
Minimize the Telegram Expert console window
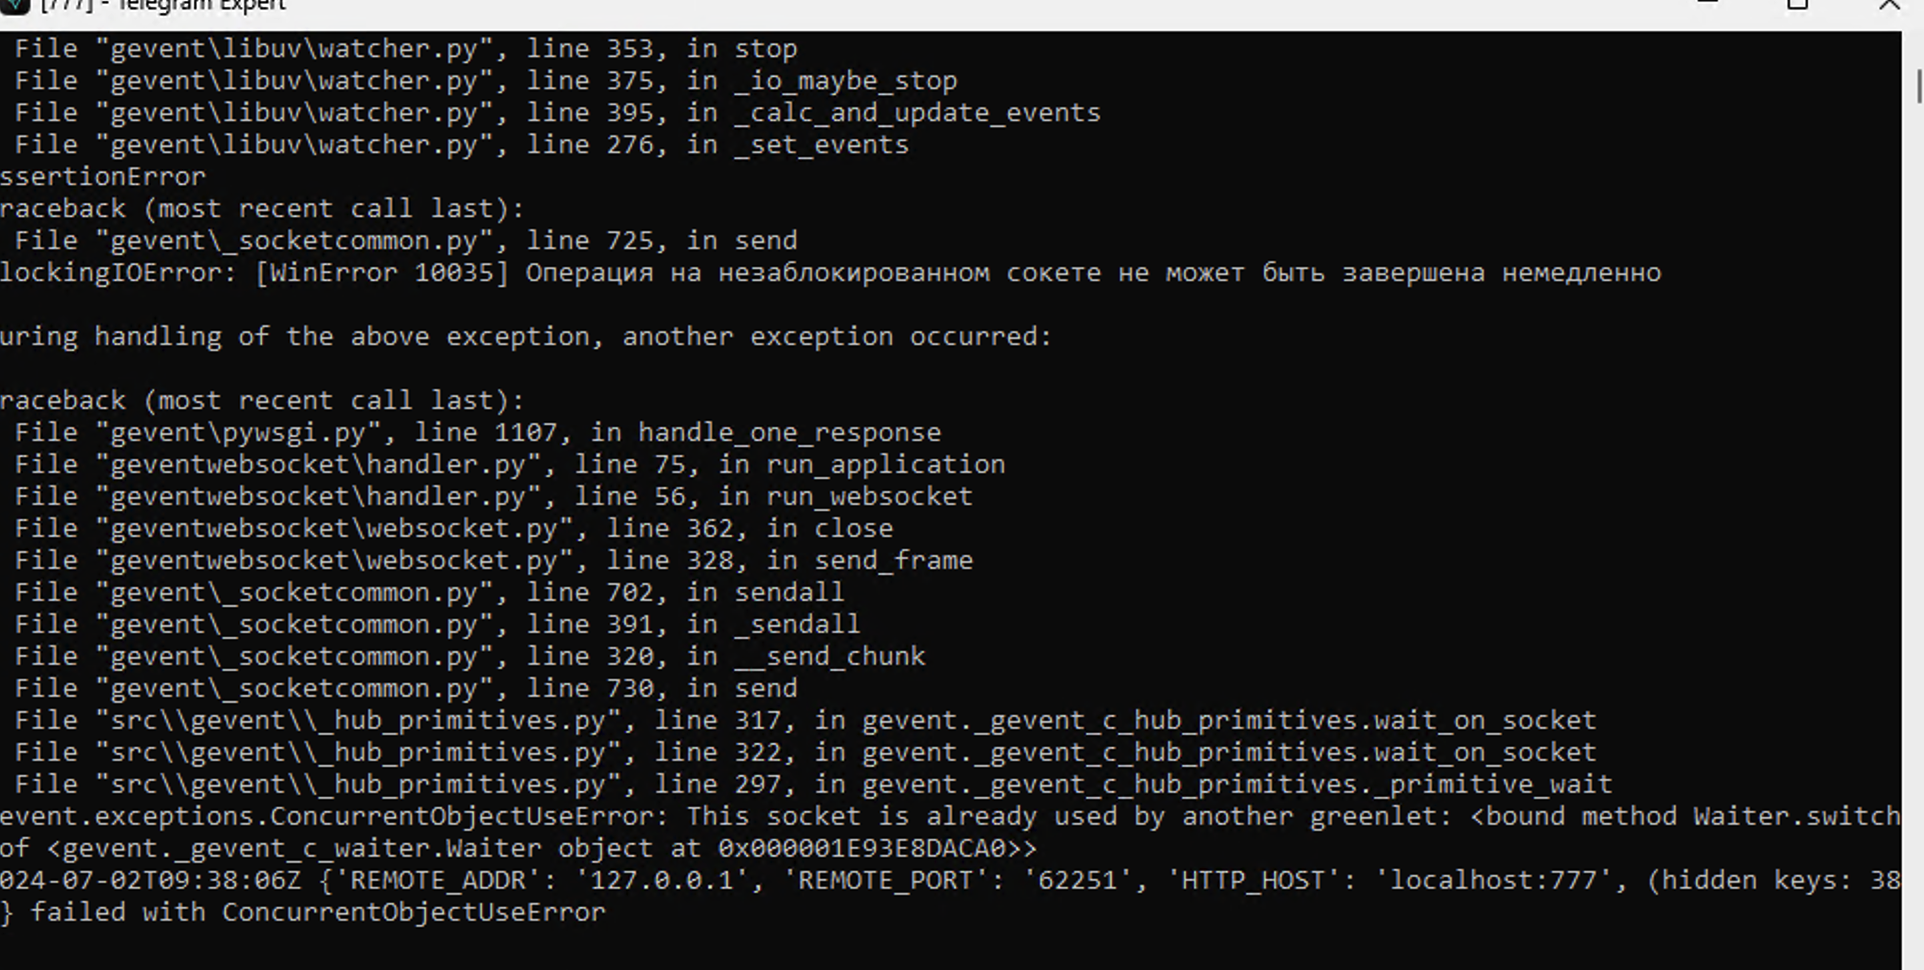pyautogui.click(x=1708, y=3)
